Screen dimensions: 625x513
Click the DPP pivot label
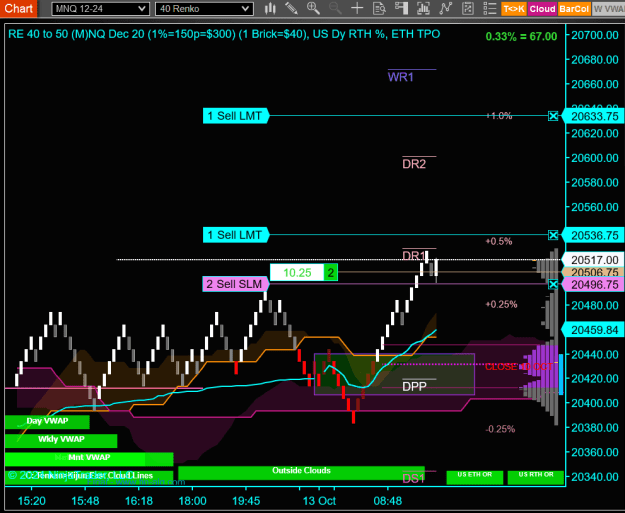click(x=414, y=386)
